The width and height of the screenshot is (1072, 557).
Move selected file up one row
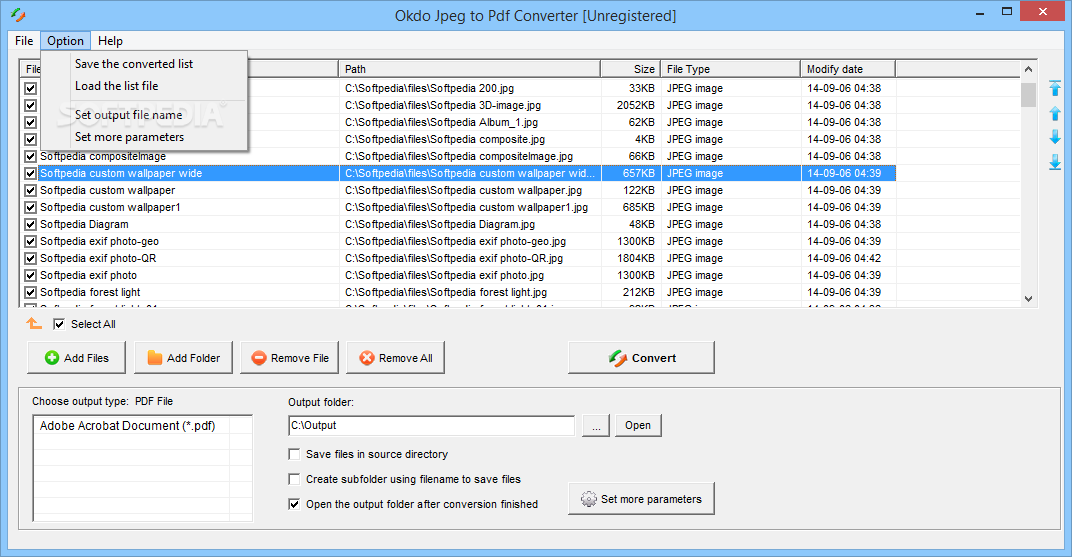[1055, 113]
